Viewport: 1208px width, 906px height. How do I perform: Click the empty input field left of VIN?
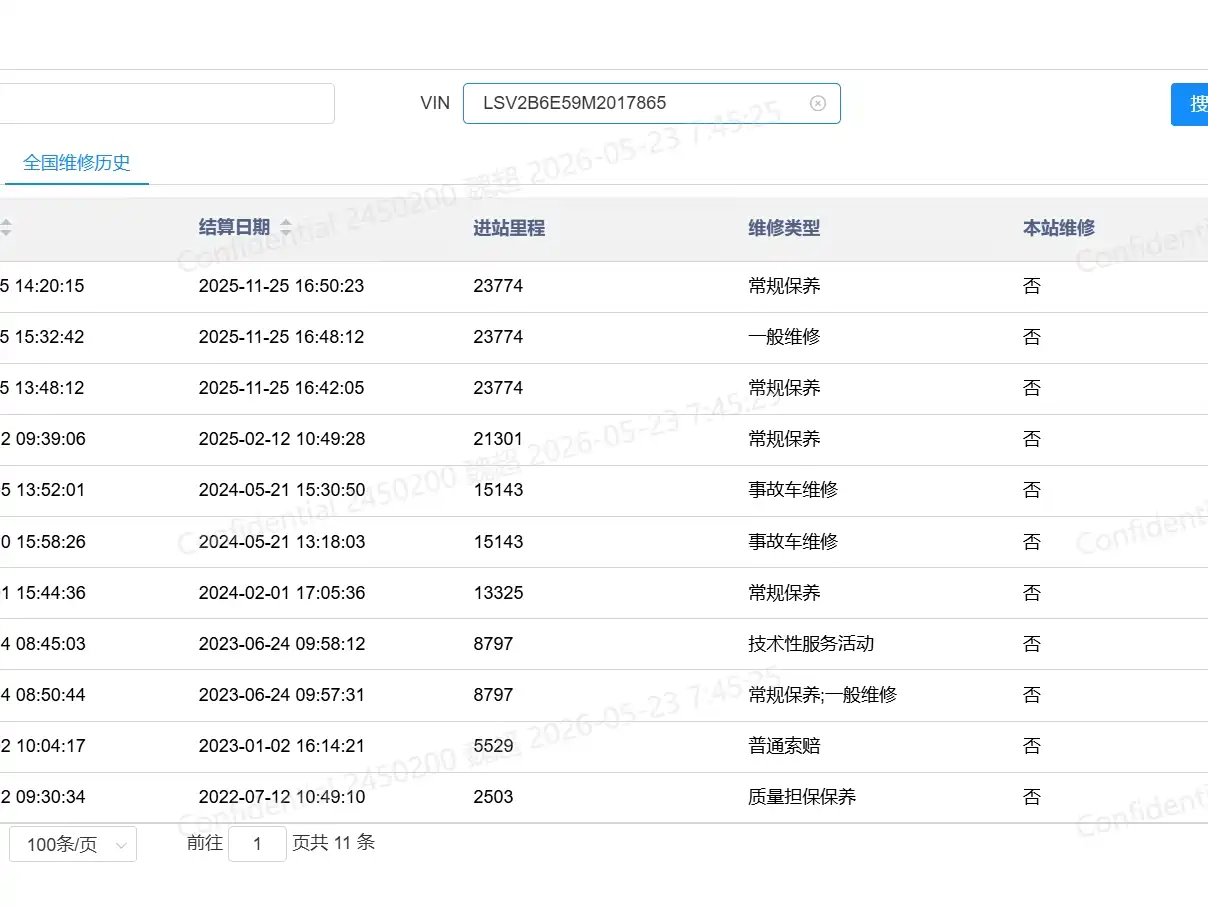point(167,103)
